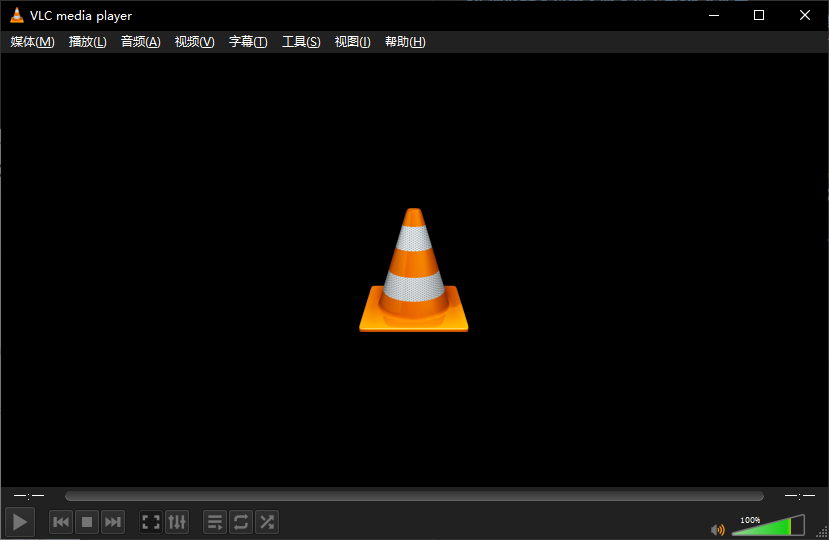Click the playback seek bar
Screen dimensions: 829x540
(414, 496)
